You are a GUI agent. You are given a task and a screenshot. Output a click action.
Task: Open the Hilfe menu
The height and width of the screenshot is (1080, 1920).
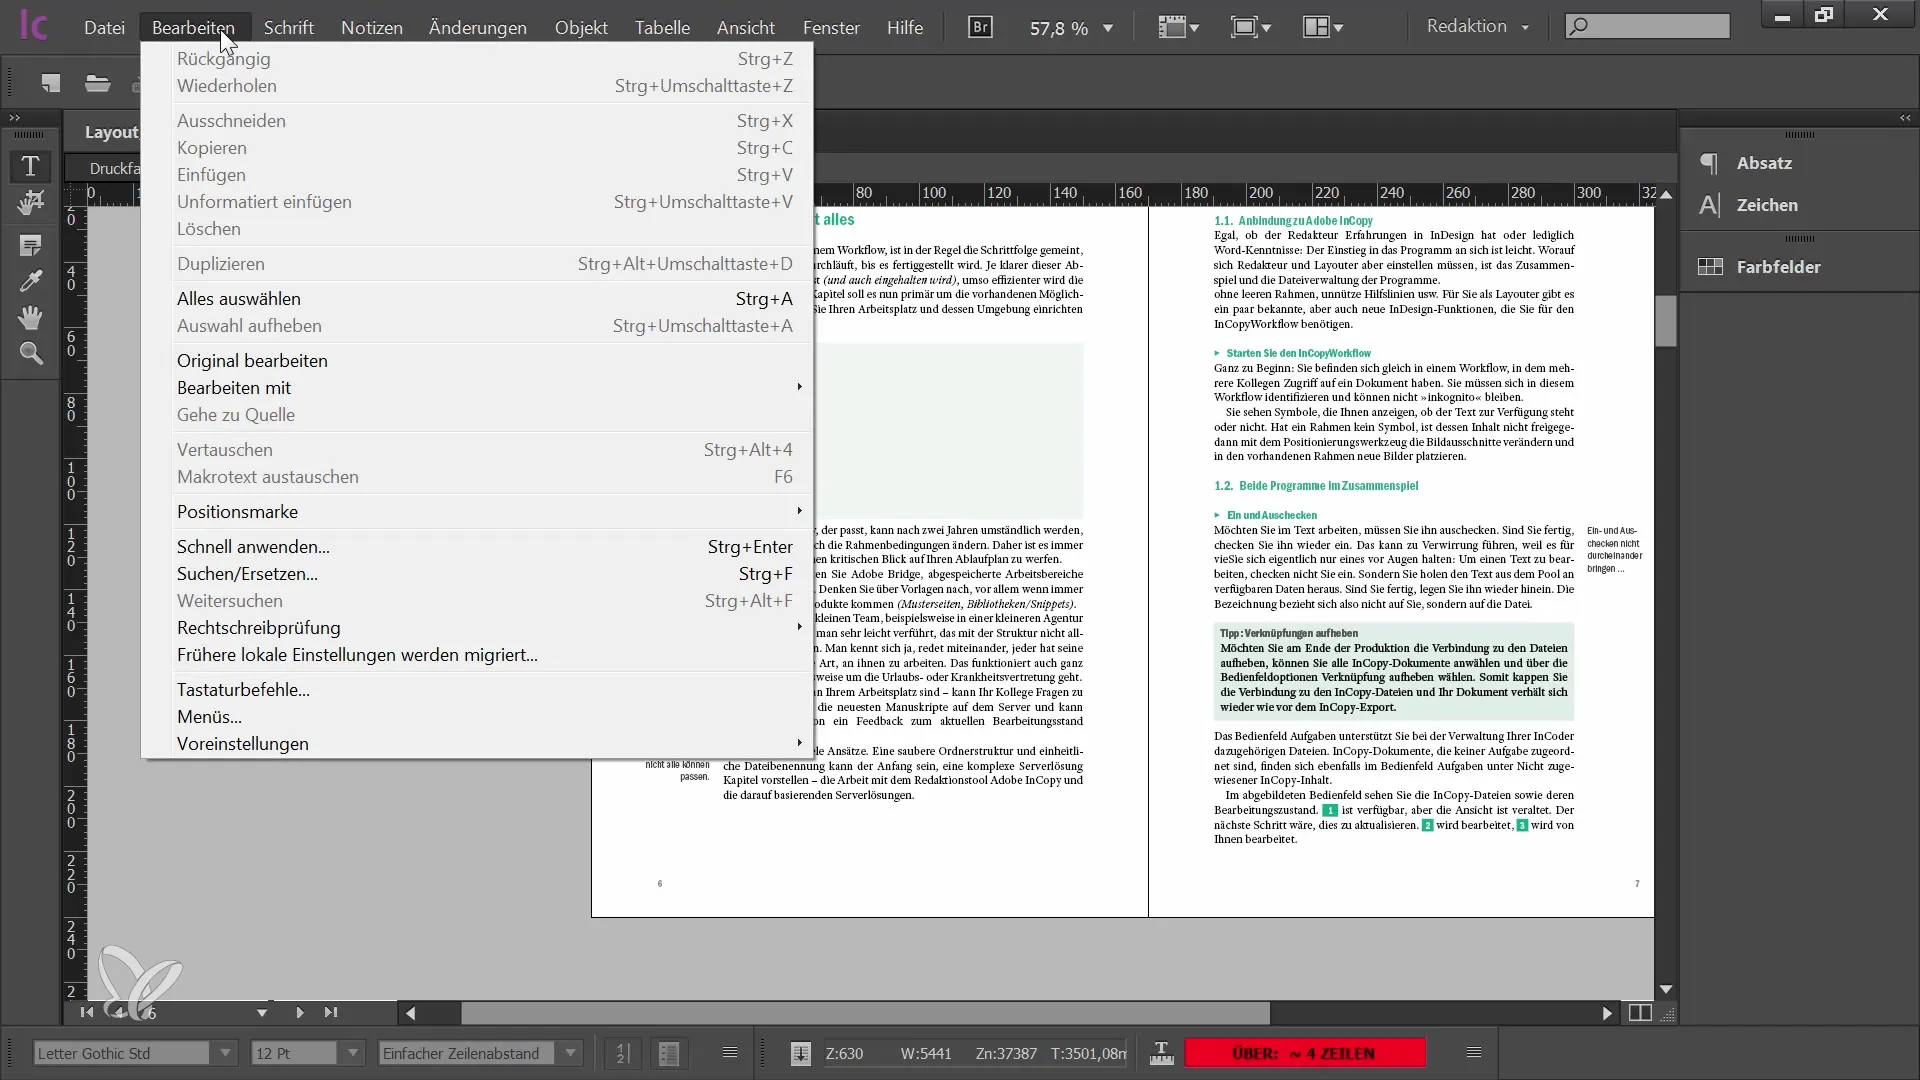904,27
